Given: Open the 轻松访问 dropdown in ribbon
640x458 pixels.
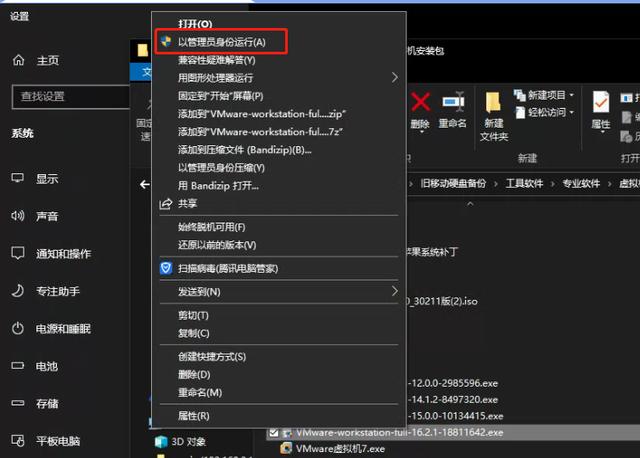Looking at the screenshot, I should [571, 112].
